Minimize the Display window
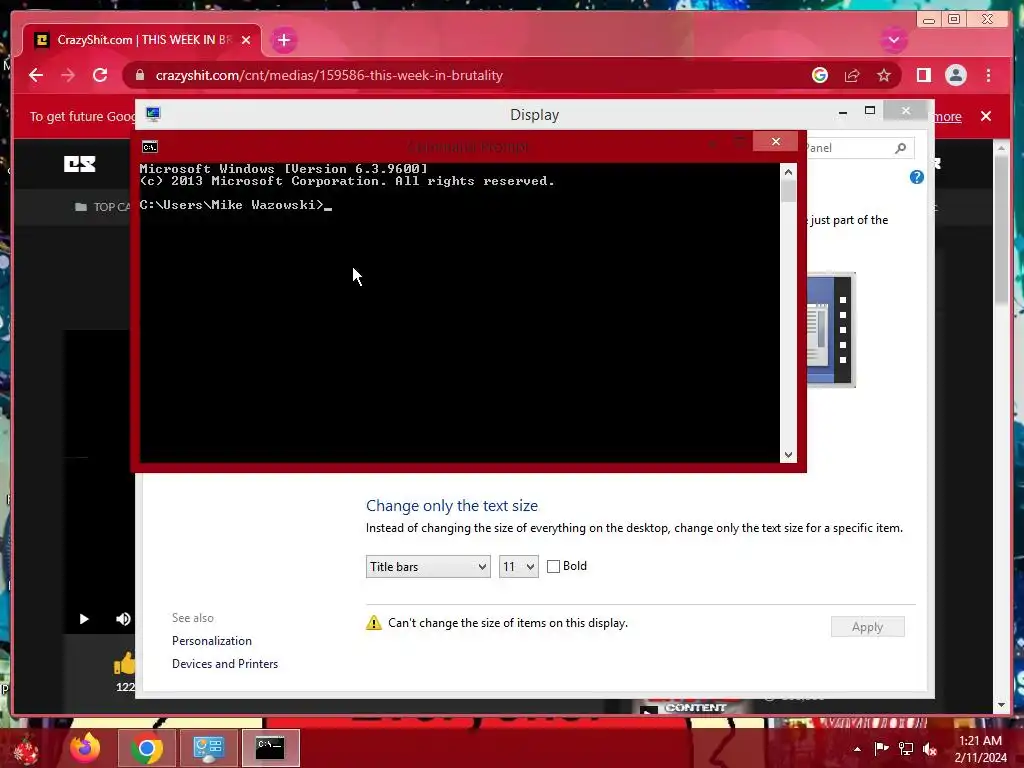This screenshot has height=768, width=1024. (x=843, y=112)
